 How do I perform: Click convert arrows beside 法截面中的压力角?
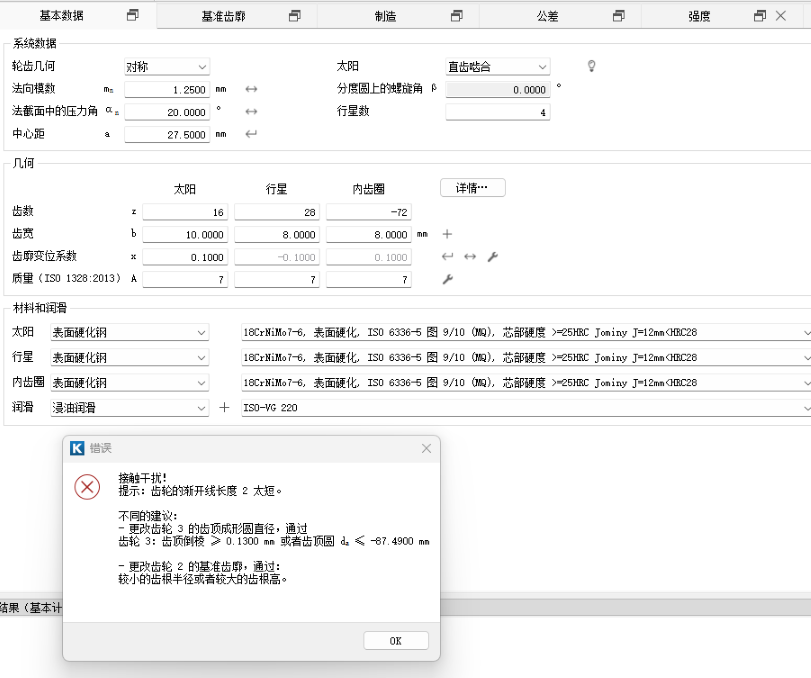point(251,111)
